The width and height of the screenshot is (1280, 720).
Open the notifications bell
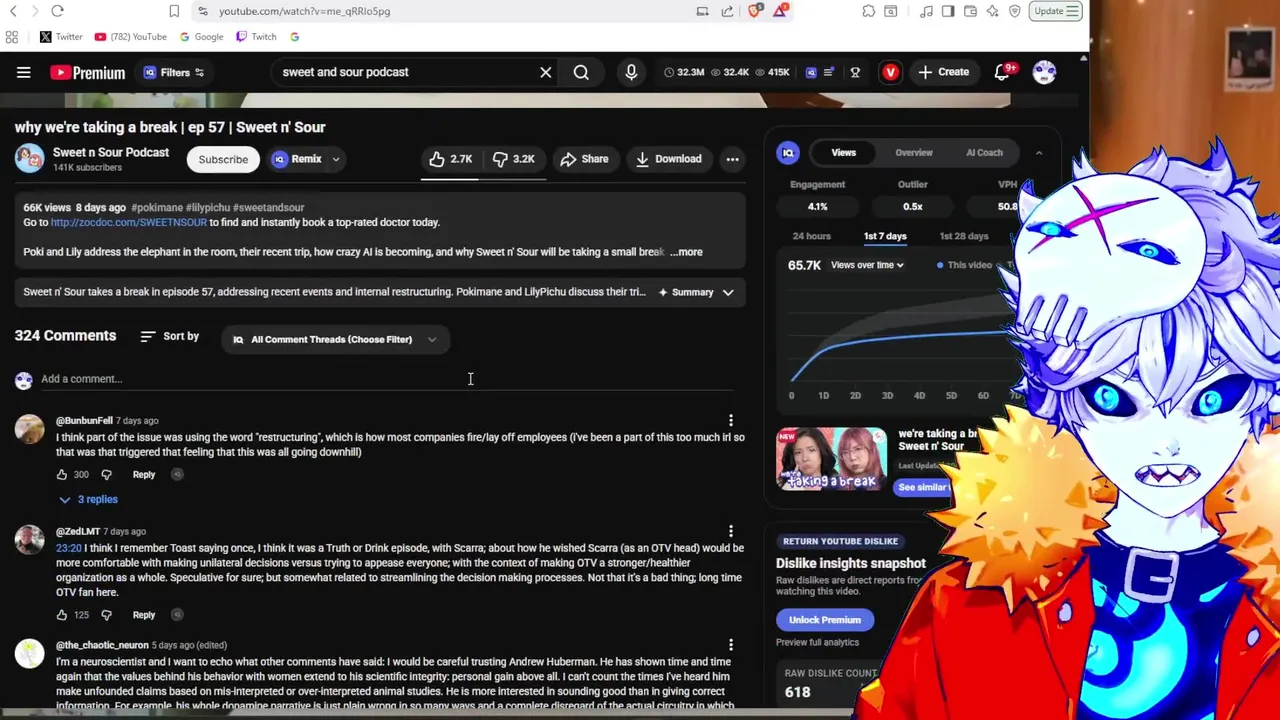[1002, 72]
